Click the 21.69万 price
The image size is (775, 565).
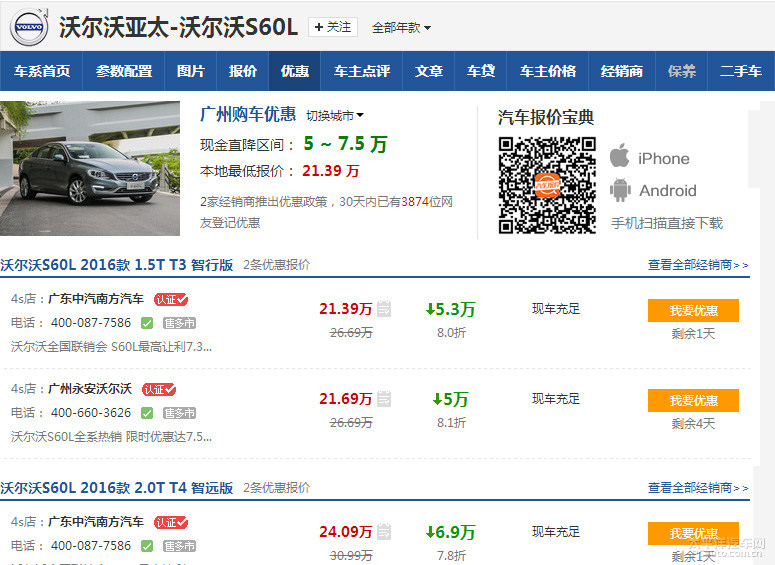tap(345, 399)
